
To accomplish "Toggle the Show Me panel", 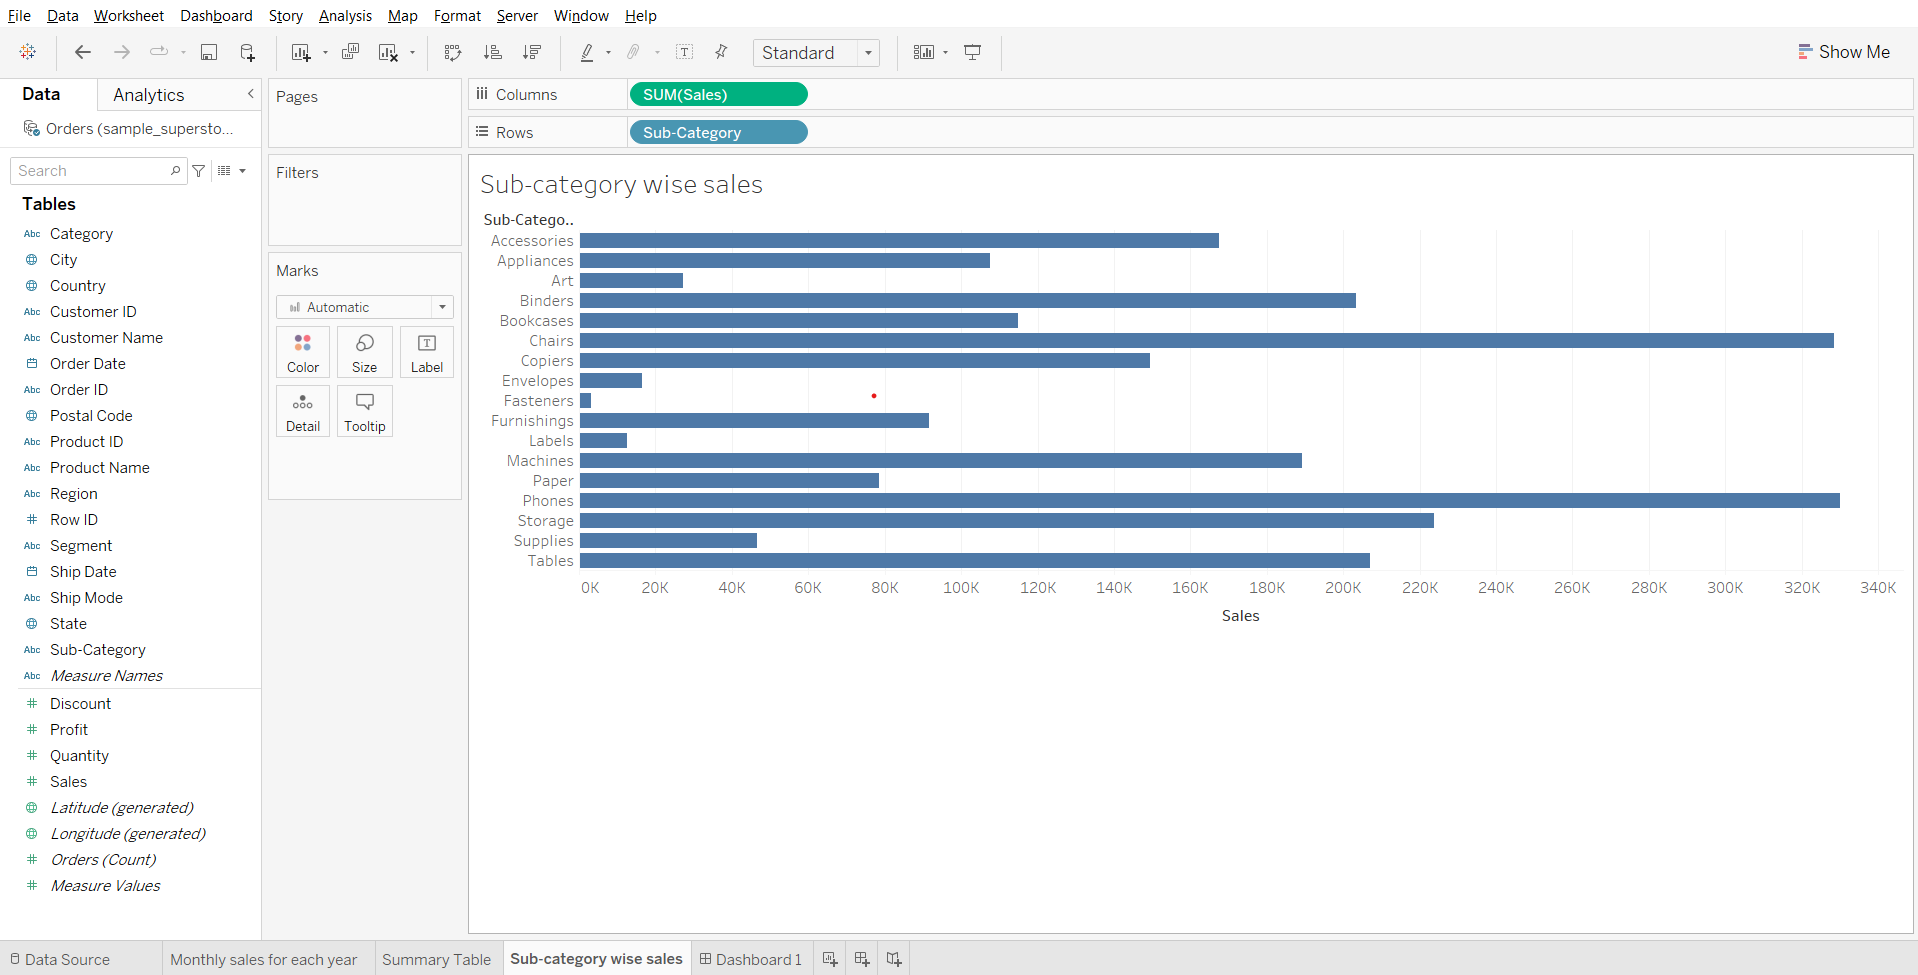I will click(x=1843, y=52).
